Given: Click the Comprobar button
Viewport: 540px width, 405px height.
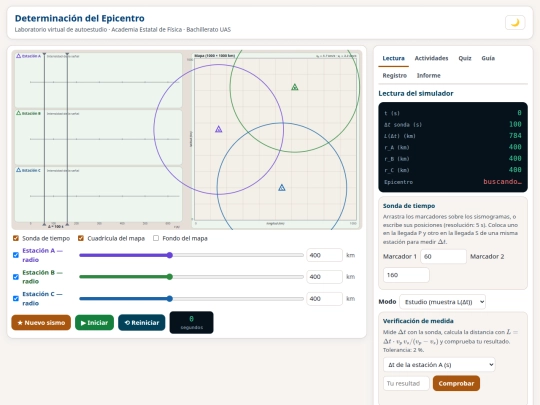Looking at the screenshot, I should pos(456,383).
